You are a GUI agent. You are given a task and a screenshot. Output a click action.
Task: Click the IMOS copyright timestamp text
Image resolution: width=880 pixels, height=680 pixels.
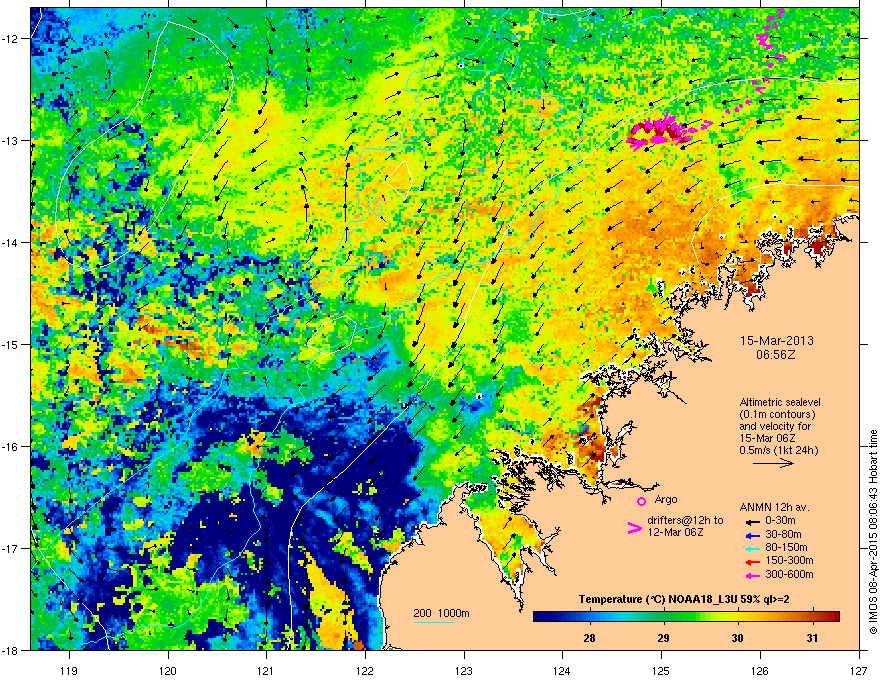(x=873, y=532)
